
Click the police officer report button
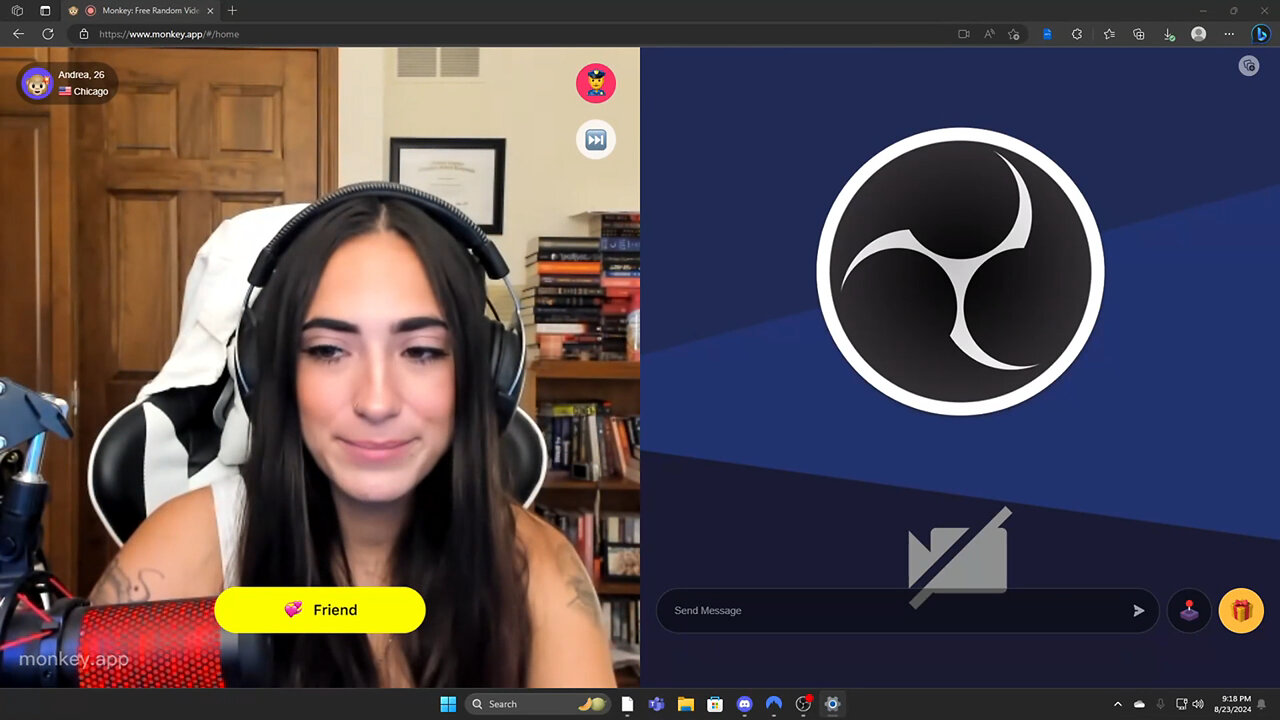pos(596,83)
